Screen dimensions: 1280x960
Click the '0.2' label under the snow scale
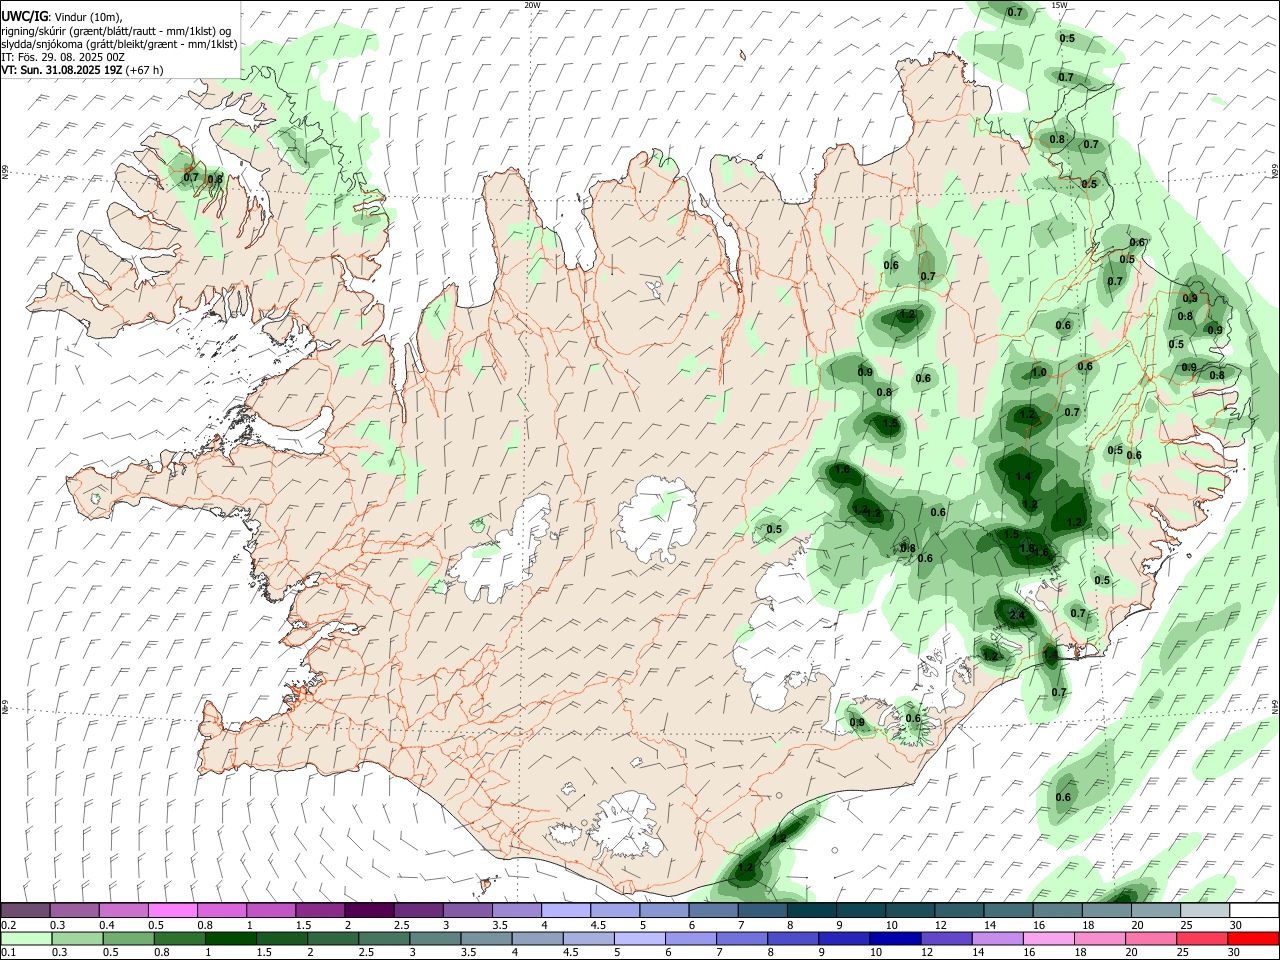click(8, 925)
